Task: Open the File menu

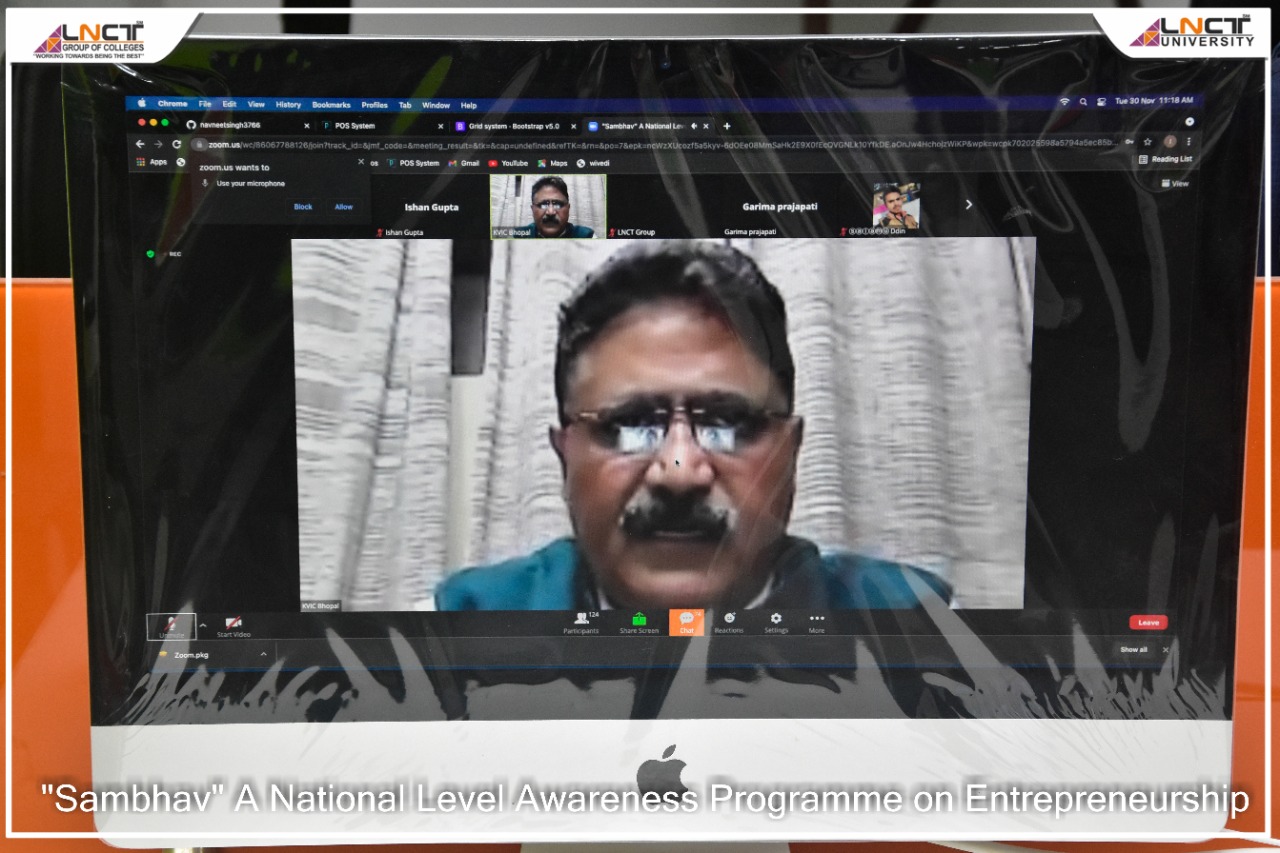Action: coord(205,104)
